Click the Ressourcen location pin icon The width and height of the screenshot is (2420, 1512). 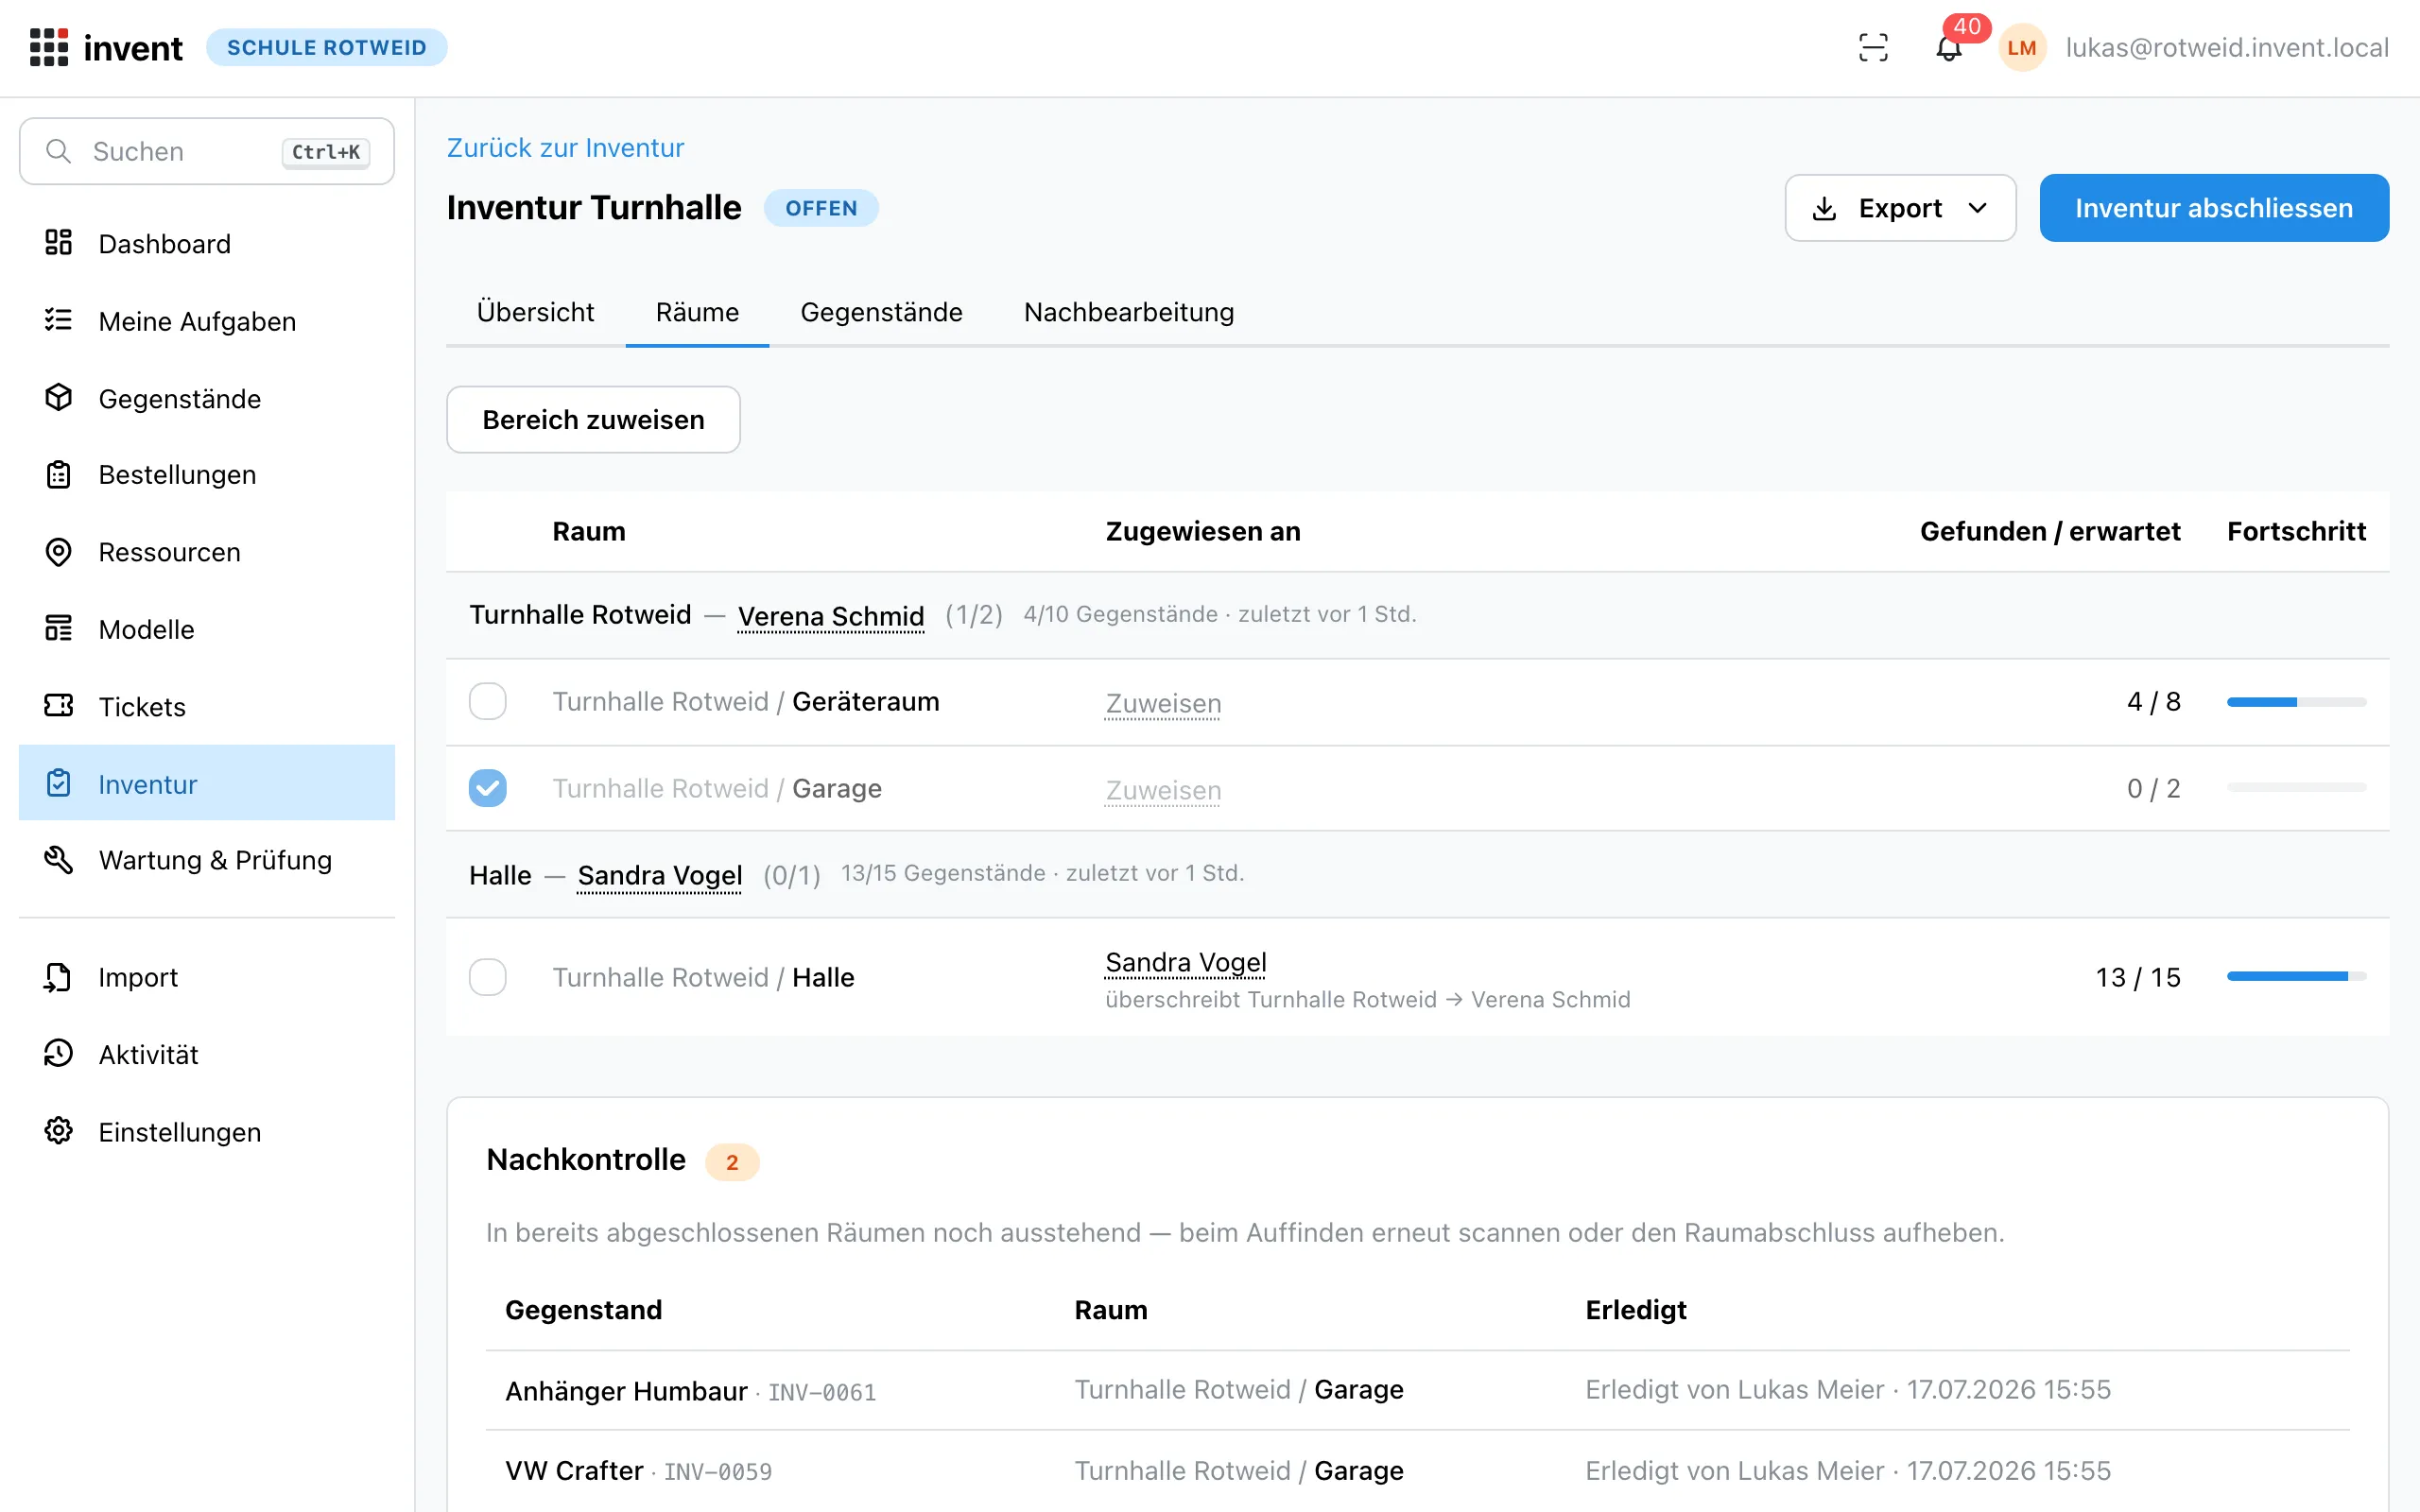[x=58, y=552]
